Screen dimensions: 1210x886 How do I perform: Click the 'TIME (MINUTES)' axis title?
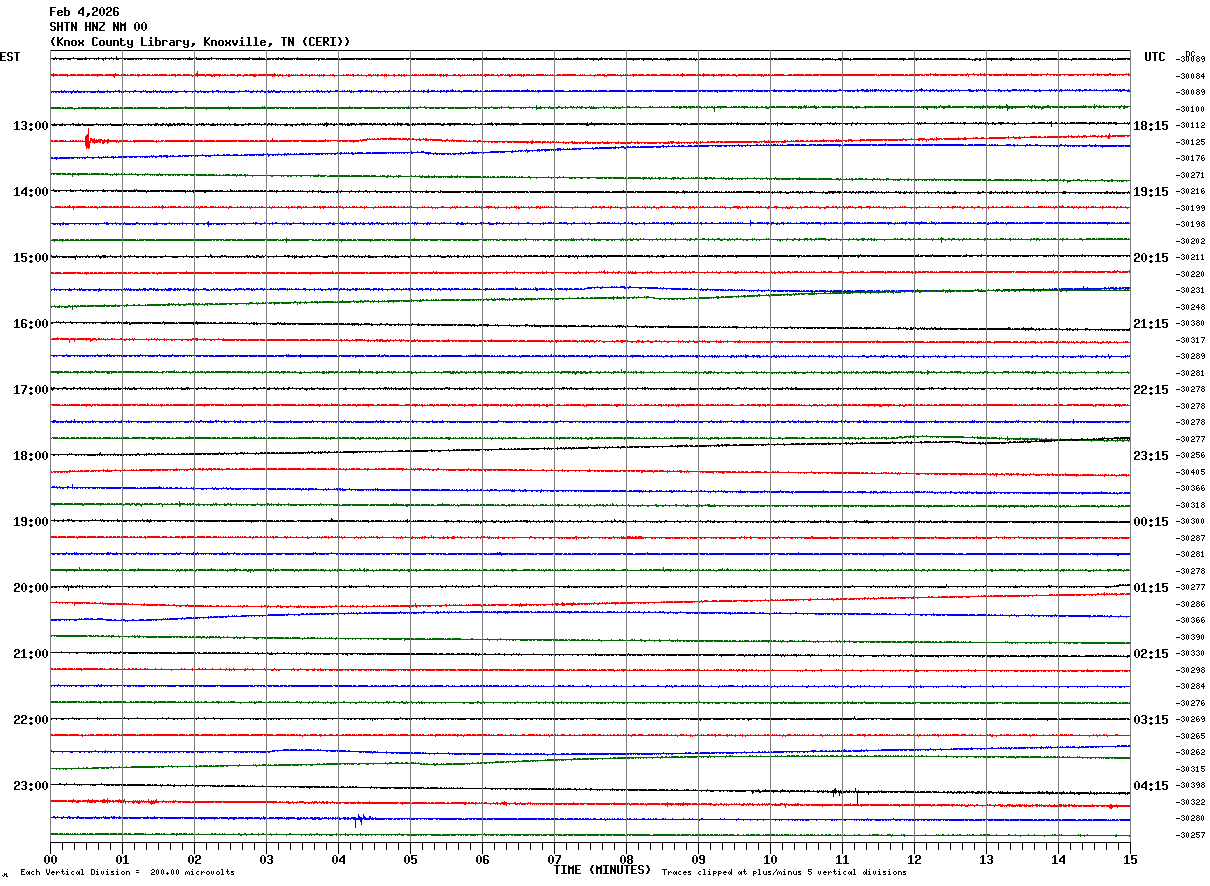(x=602, y=870)
